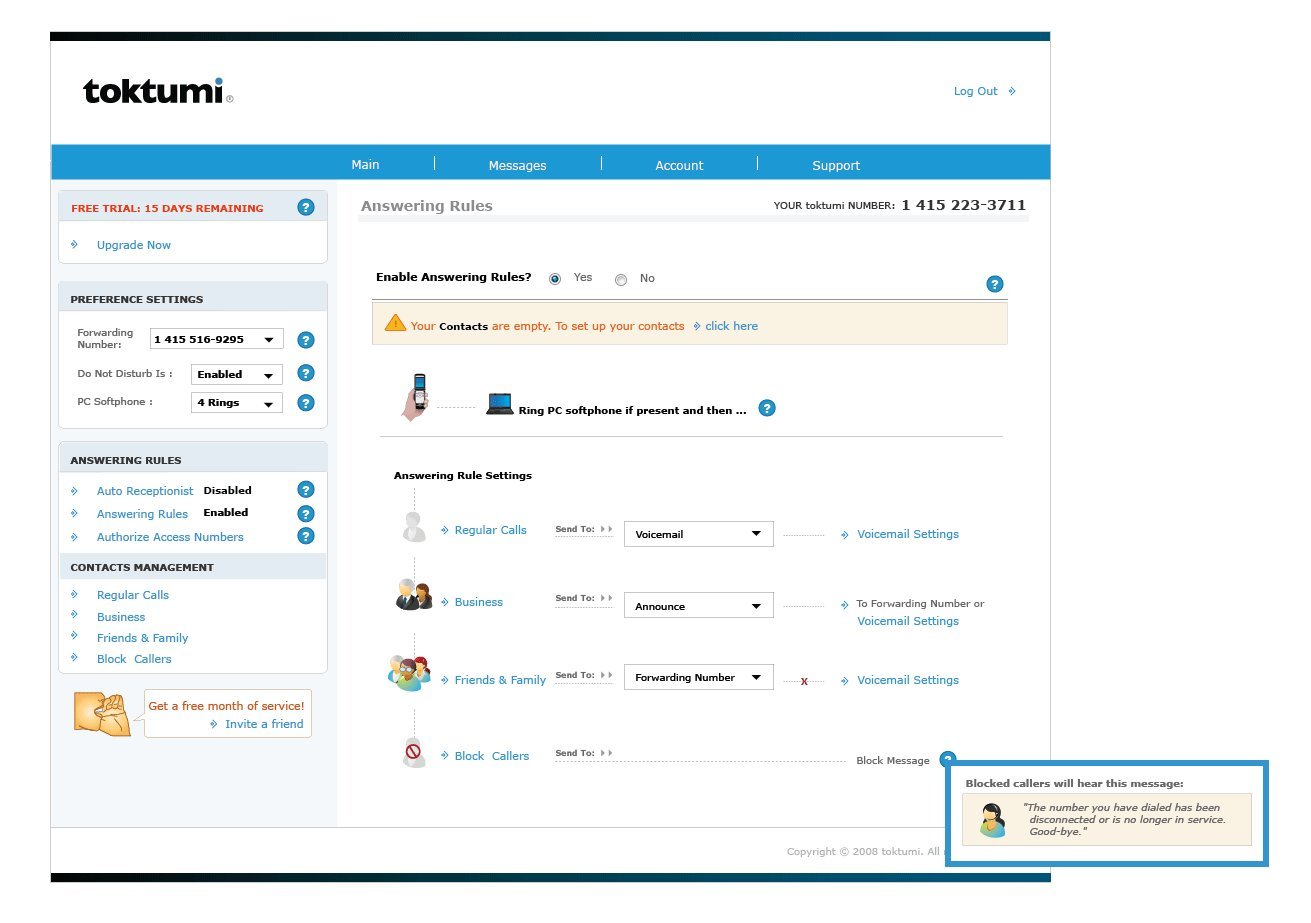The width and height of the screenshot is (1311, 923).
Task: Click Business link in Answering Rule Settings
Action: 479,602
